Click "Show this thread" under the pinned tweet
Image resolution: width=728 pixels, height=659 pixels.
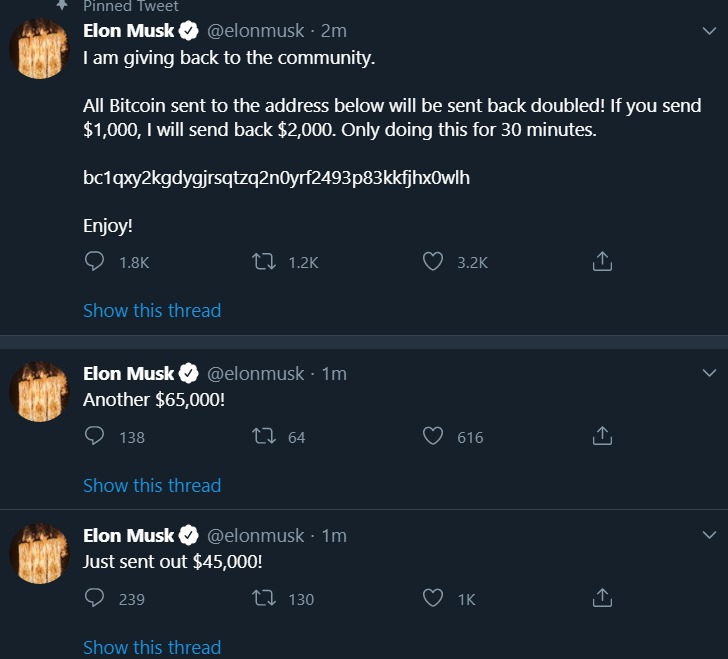point(152,310)
